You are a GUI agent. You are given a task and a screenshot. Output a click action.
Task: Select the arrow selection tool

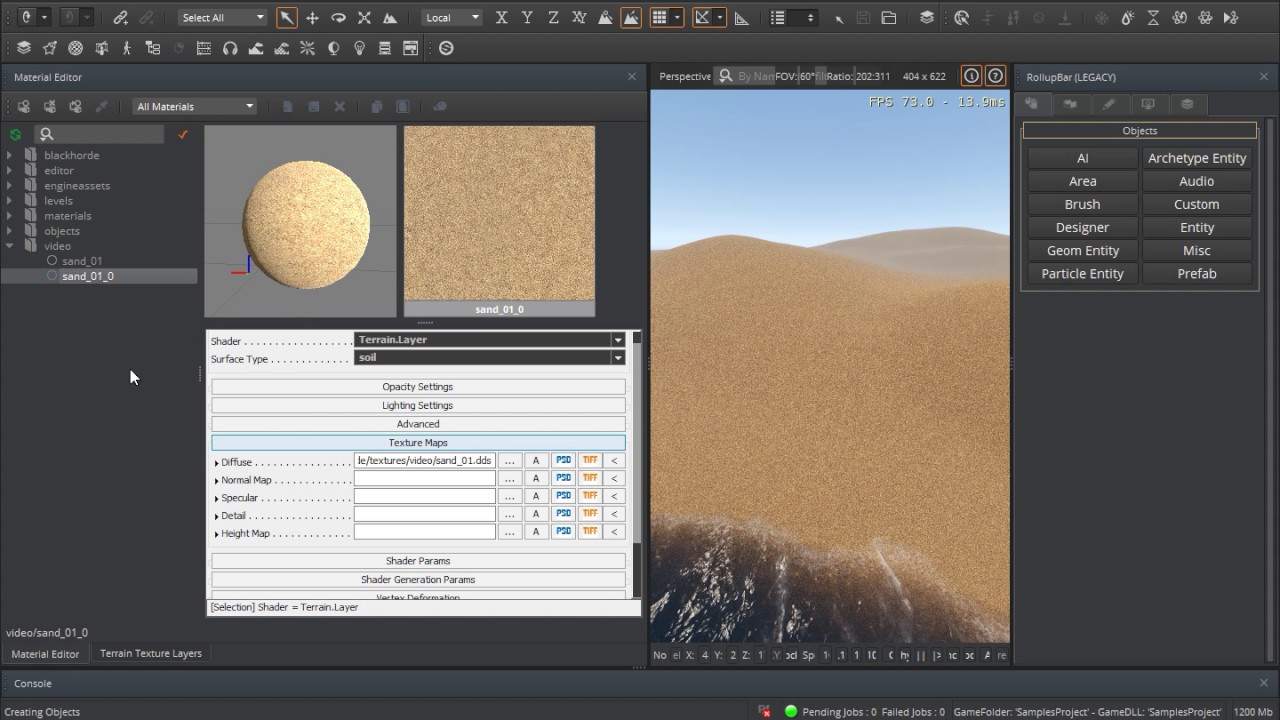pos(287,18)
